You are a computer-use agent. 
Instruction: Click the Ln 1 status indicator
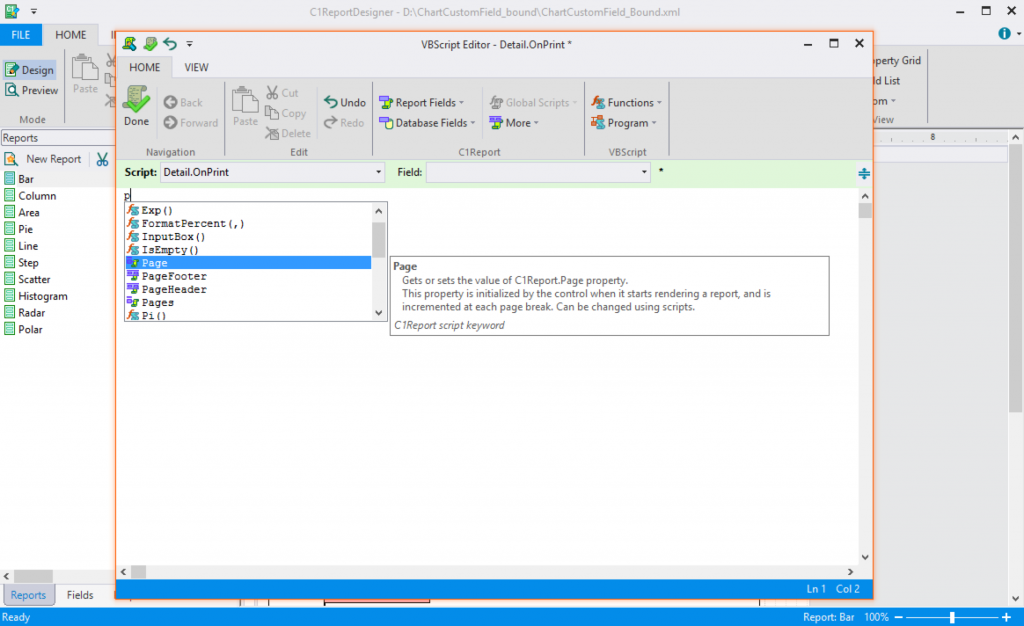tap(816, 589)
